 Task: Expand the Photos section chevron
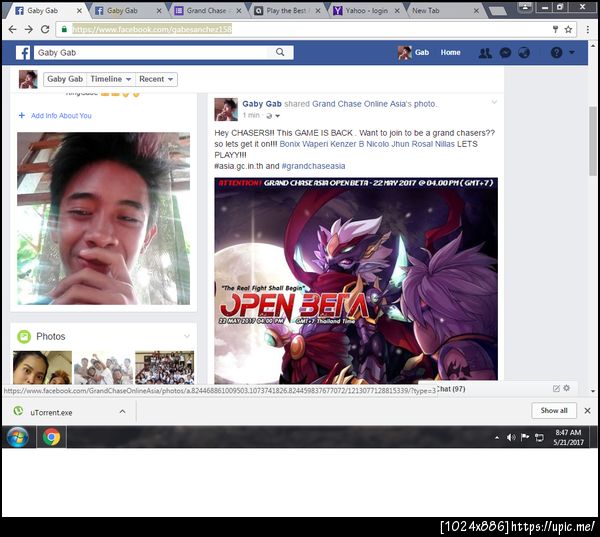click(x=187, y=336)
